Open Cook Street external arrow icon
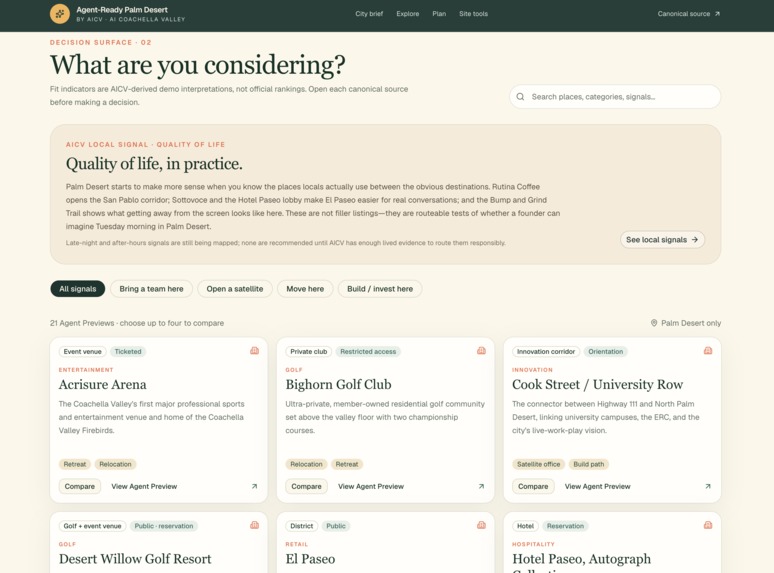The height and width of the screenshot is (573, 774). (x=708, y=486)
